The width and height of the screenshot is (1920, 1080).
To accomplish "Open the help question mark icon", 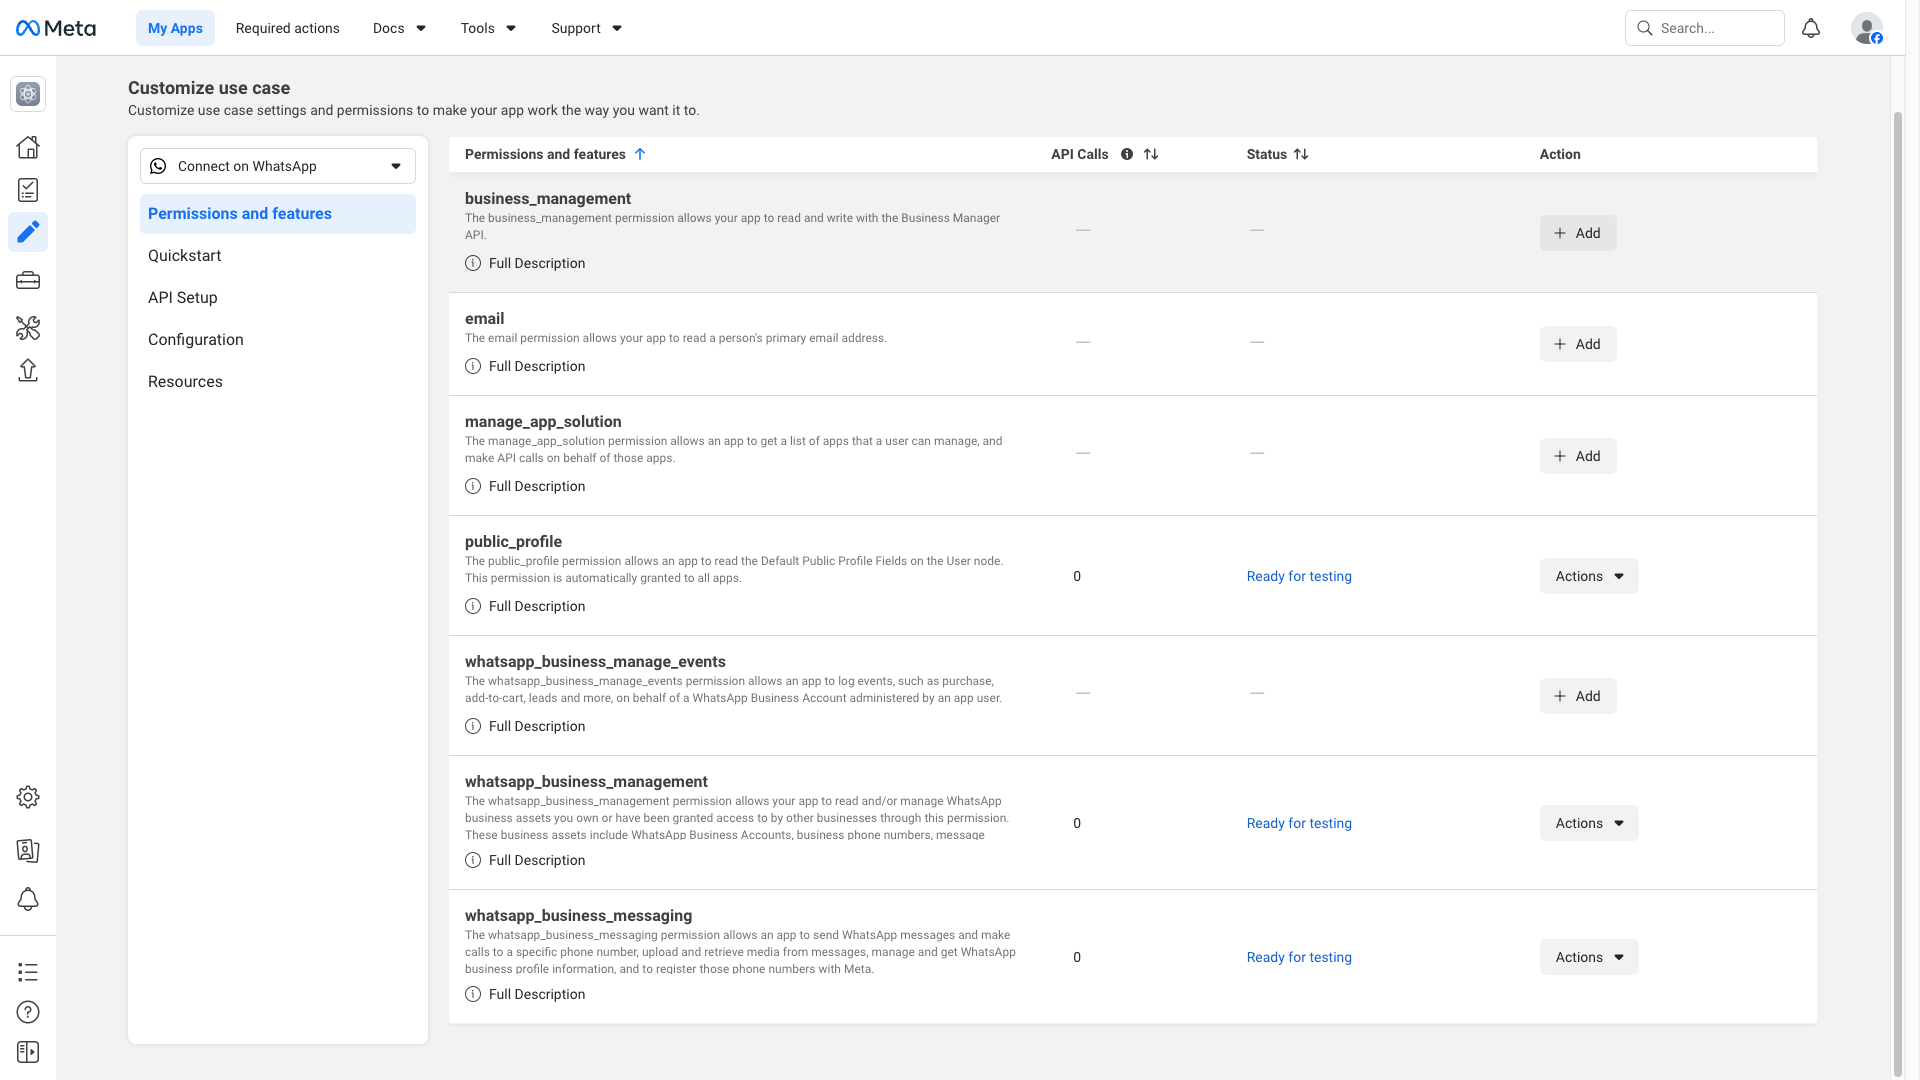I will [x=28, y=1012].
